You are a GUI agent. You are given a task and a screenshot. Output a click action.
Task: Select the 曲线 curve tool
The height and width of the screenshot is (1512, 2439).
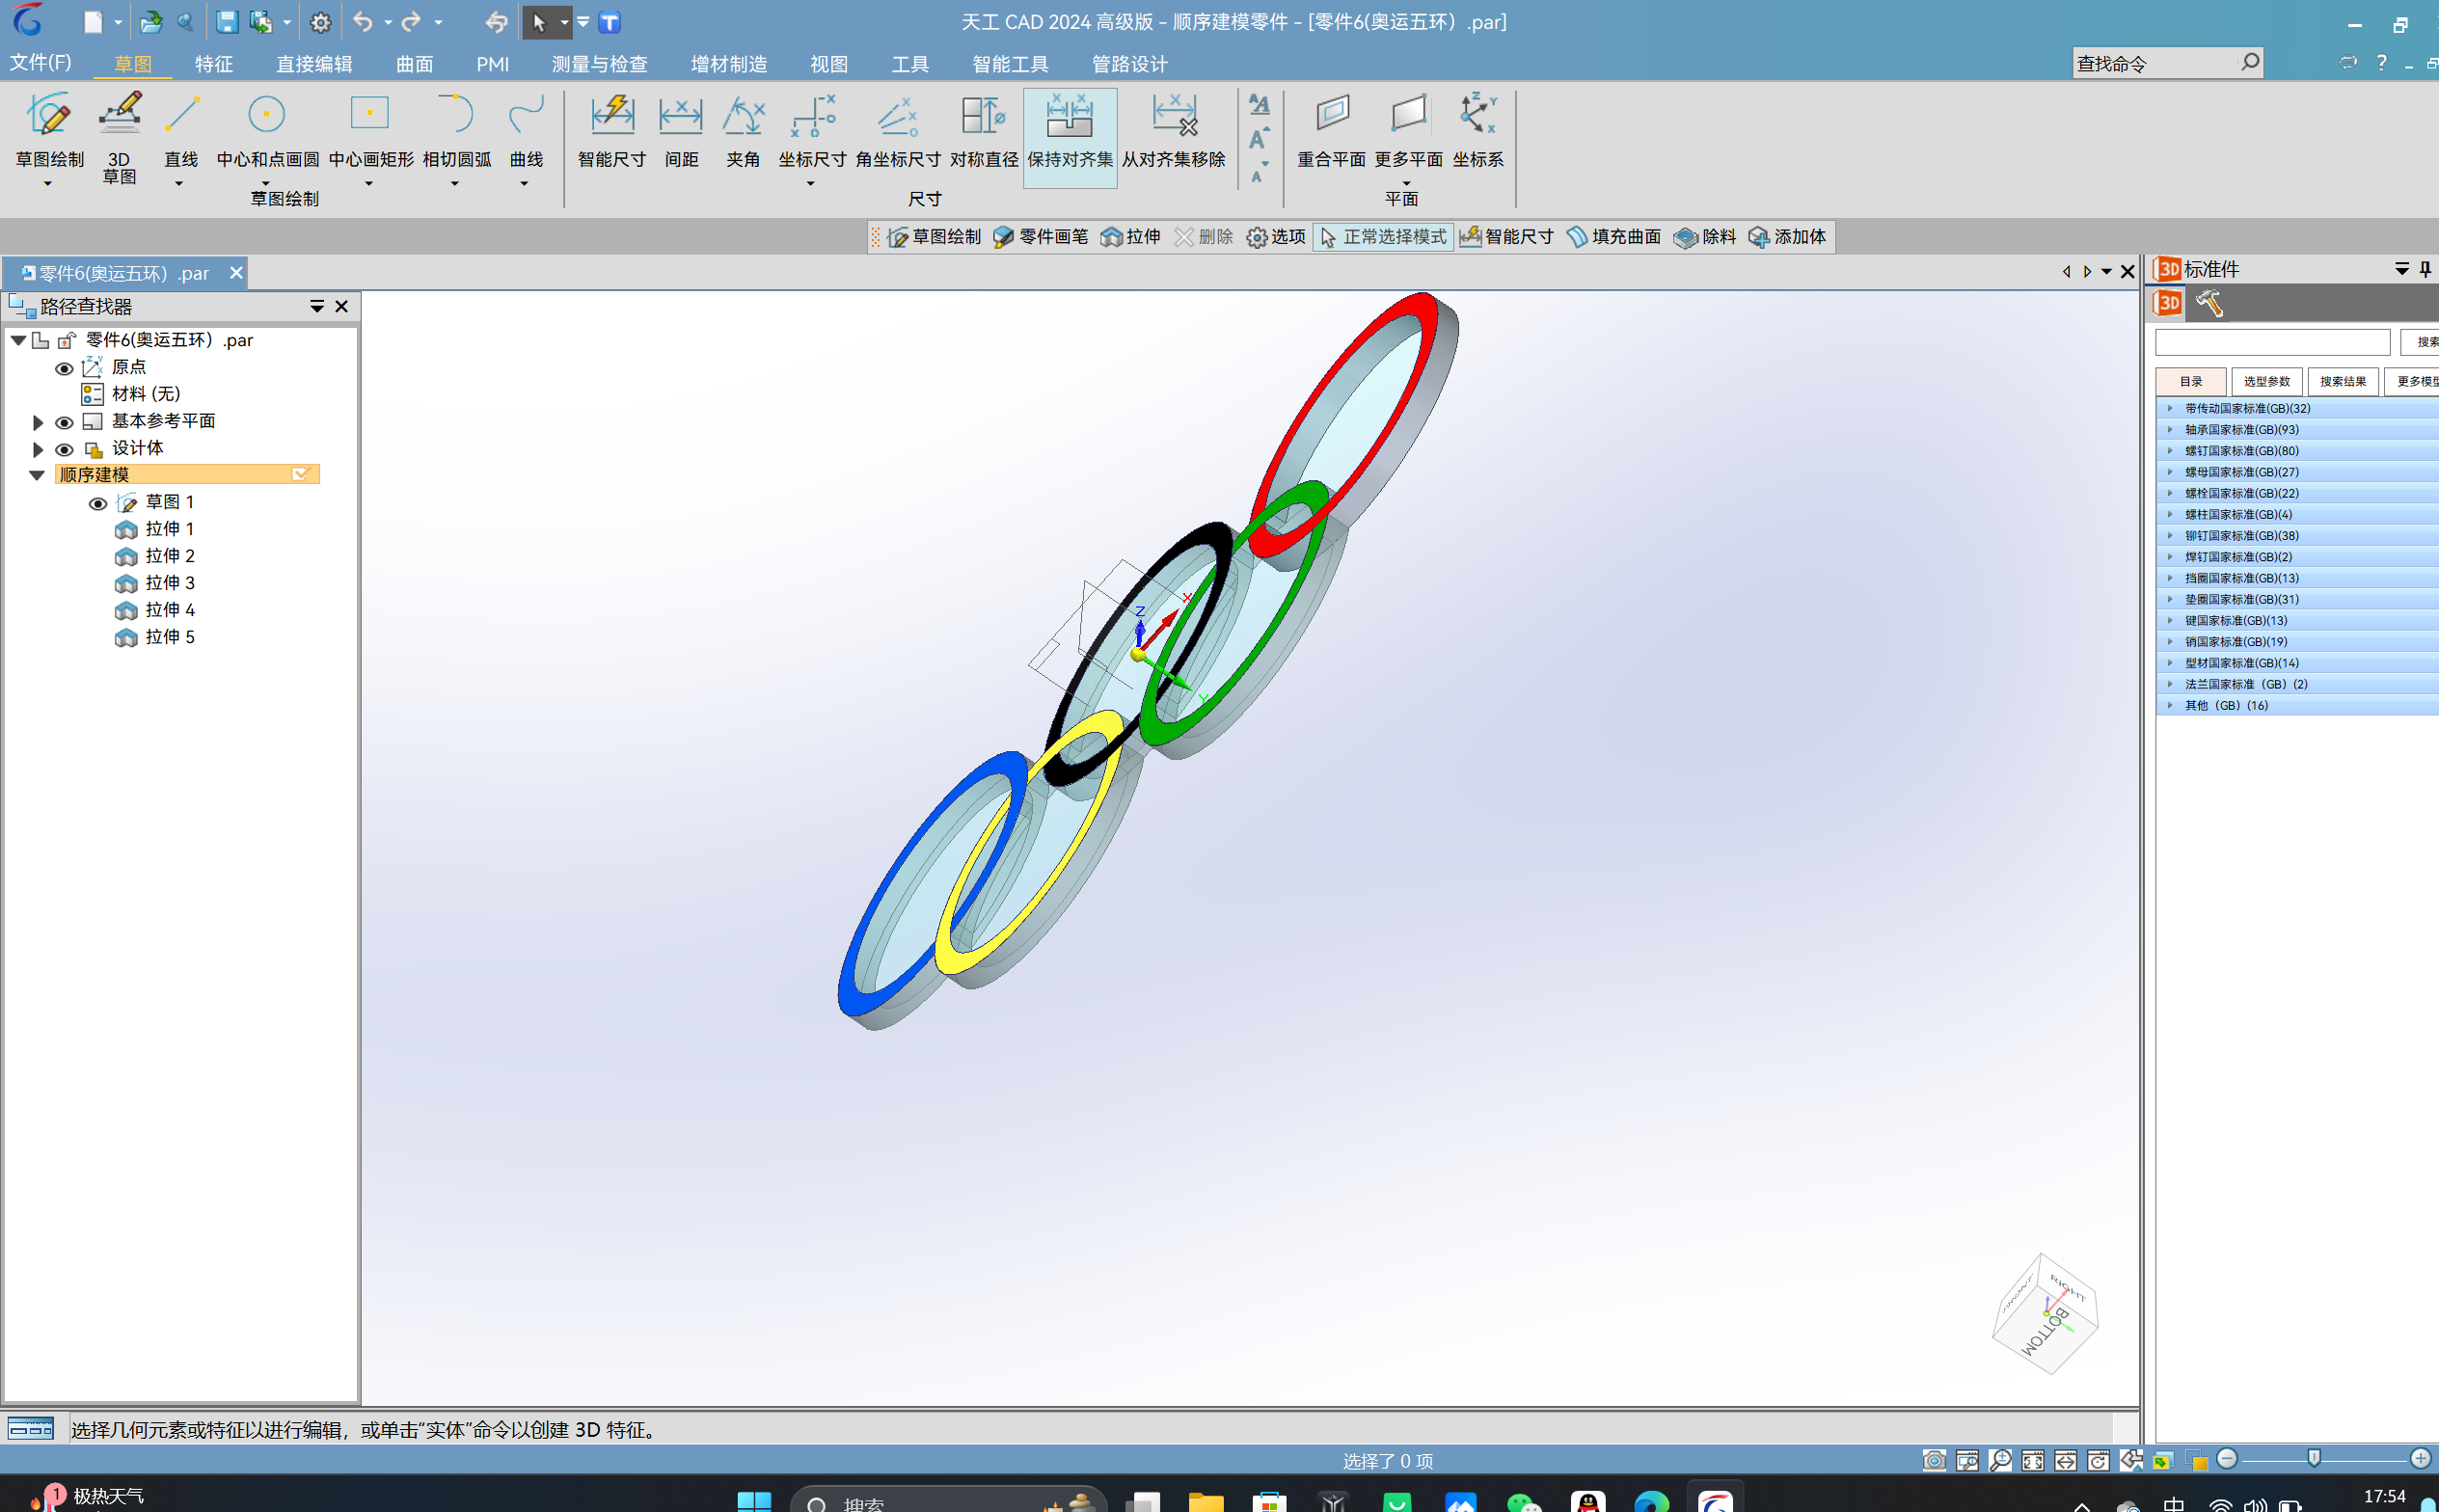click(526, 130)
